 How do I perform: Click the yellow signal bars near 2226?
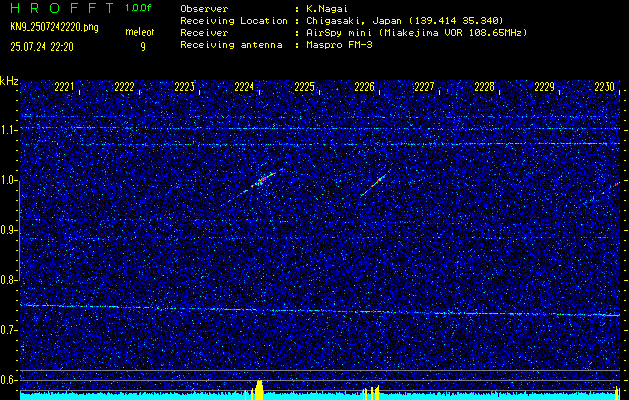pos(371,392)
